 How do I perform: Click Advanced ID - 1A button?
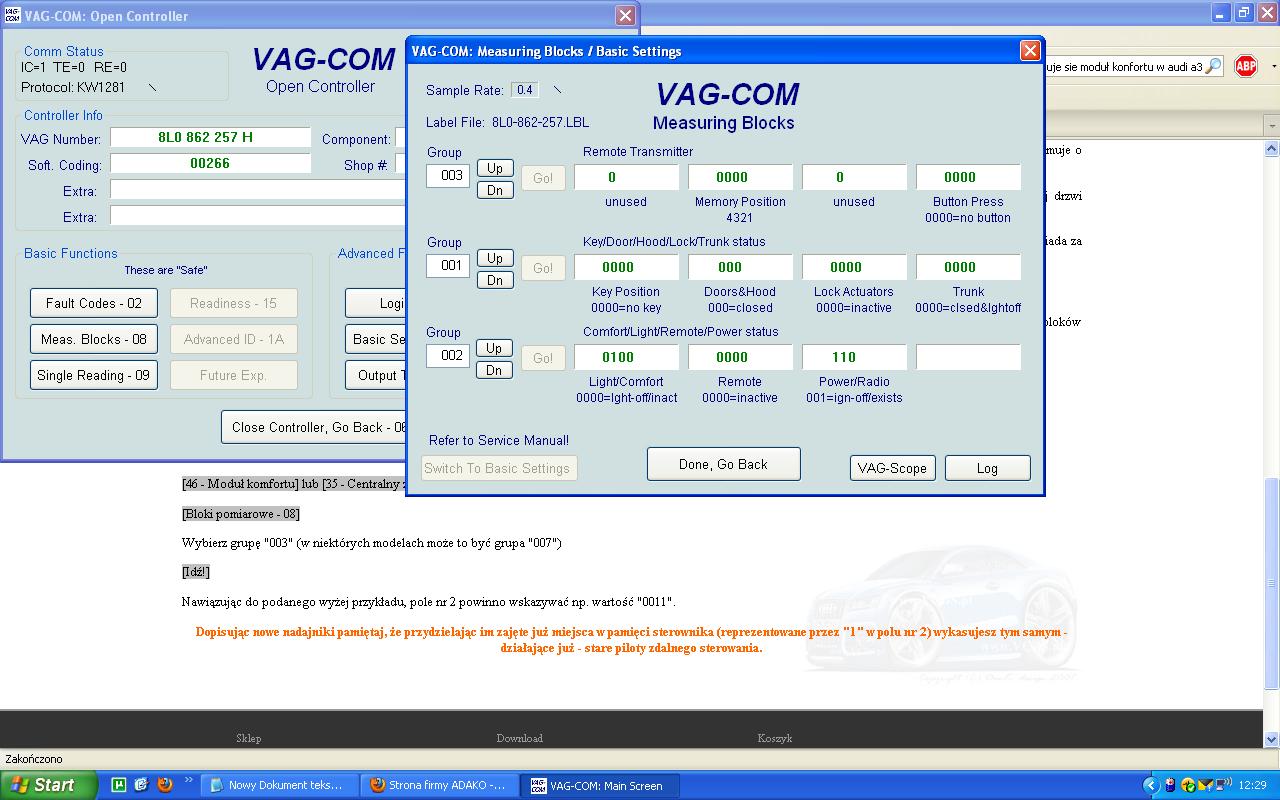(x=234, y=339)
